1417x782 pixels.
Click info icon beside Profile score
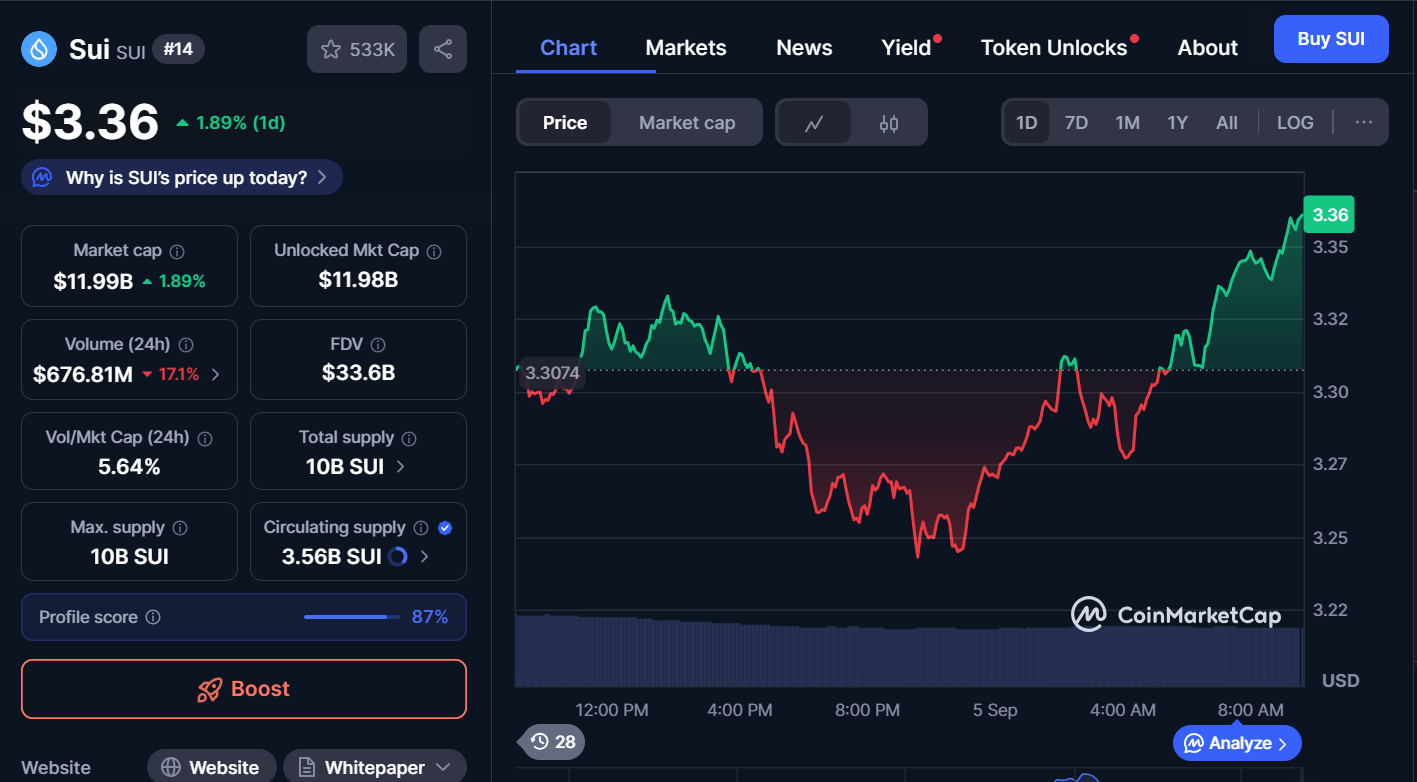(x=153, y=618)
